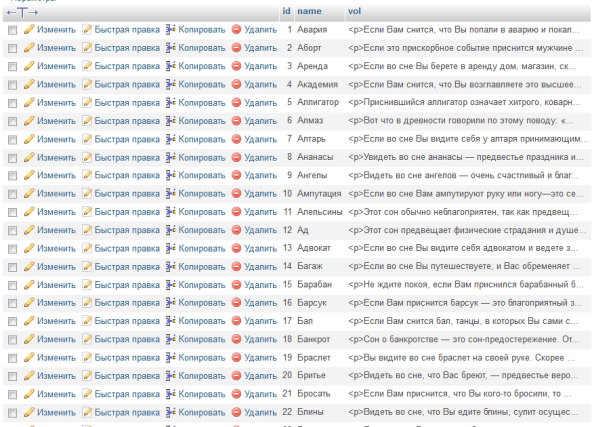592x427 pixels.
Task: Click Удалить link for row Апельсины
Action: point(261,212)
